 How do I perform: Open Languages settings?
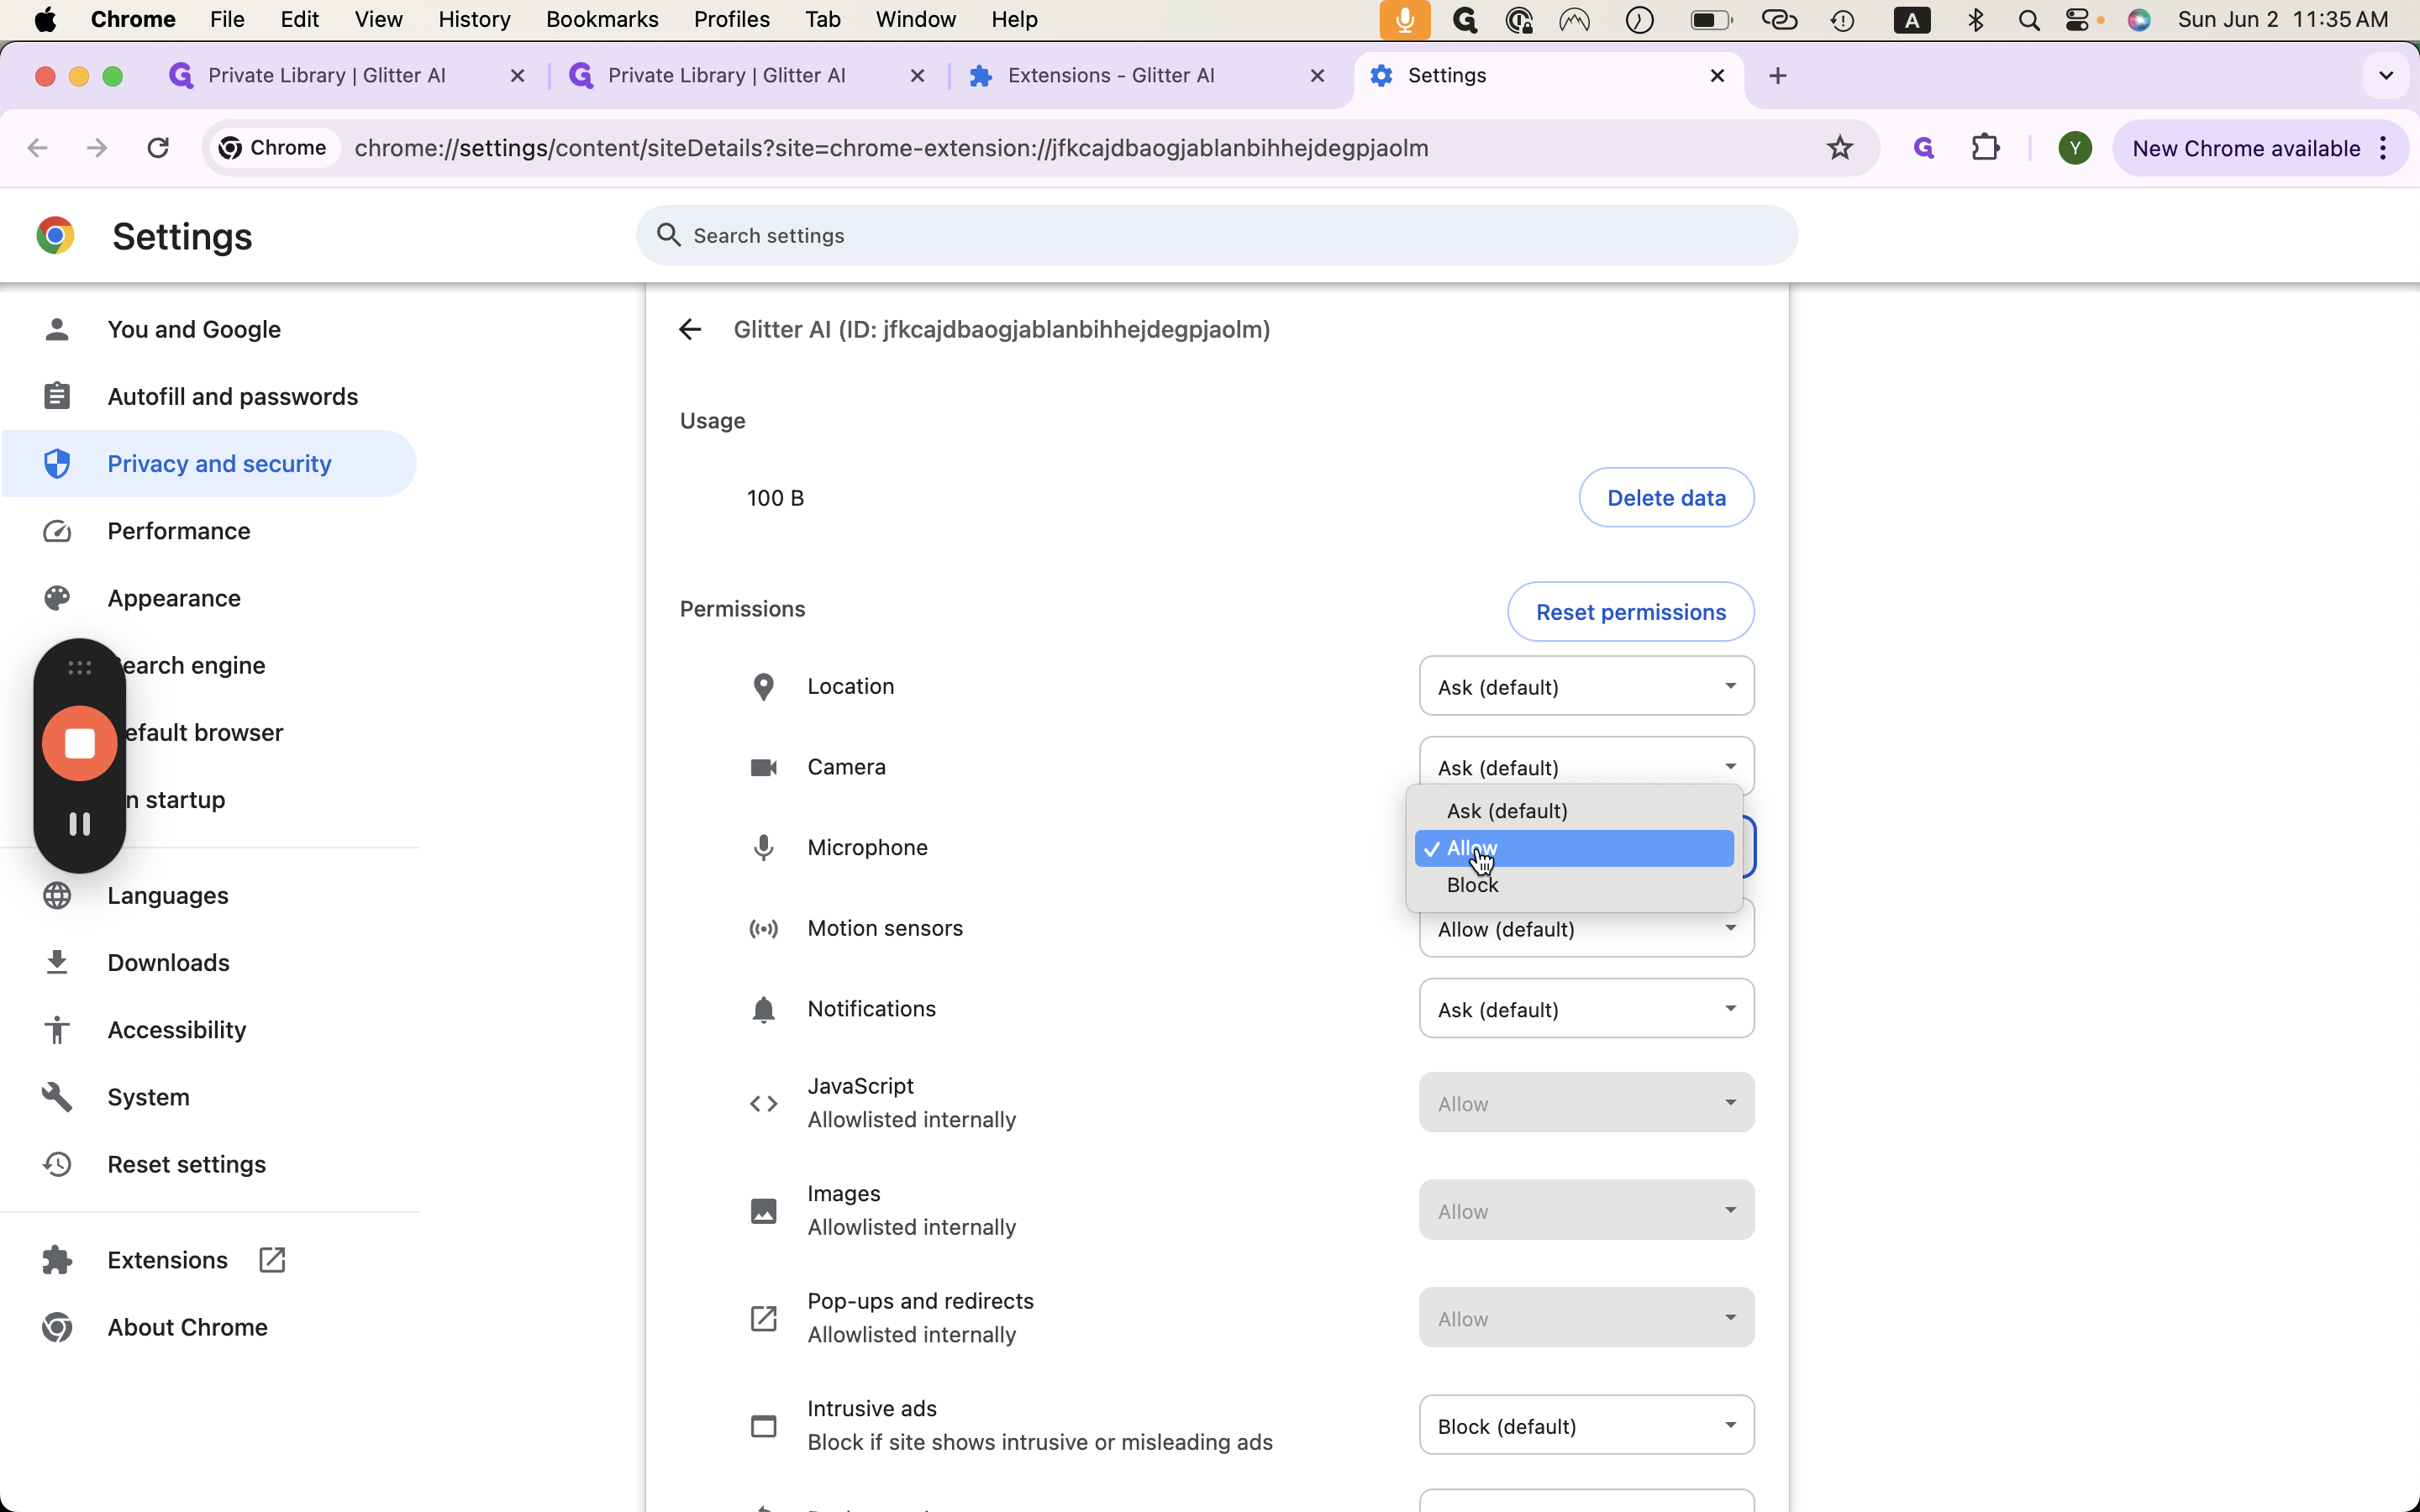coord(210,895)
